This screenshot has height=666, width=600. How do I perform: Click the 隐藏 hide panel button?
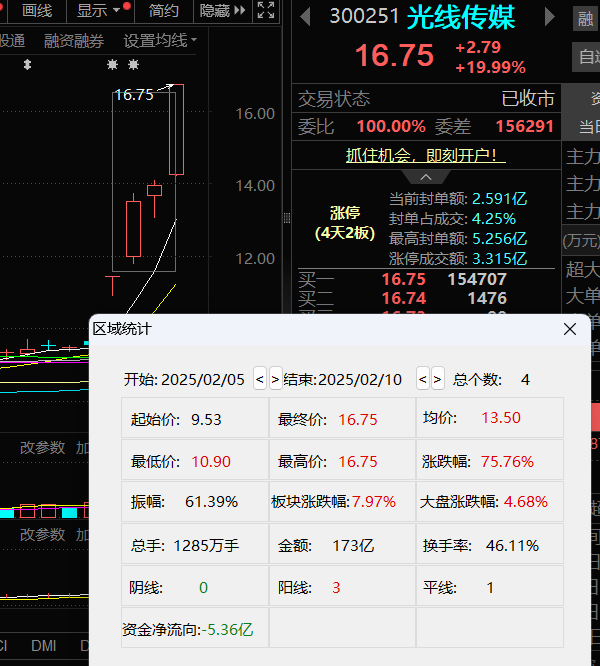click(x=223, y=11)
